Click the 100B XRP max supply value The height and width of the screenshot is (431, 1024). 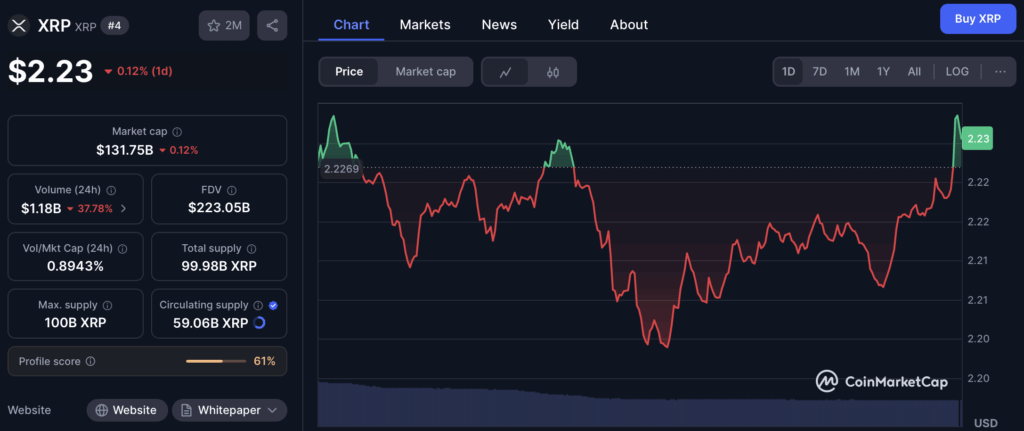coord(75,323)
